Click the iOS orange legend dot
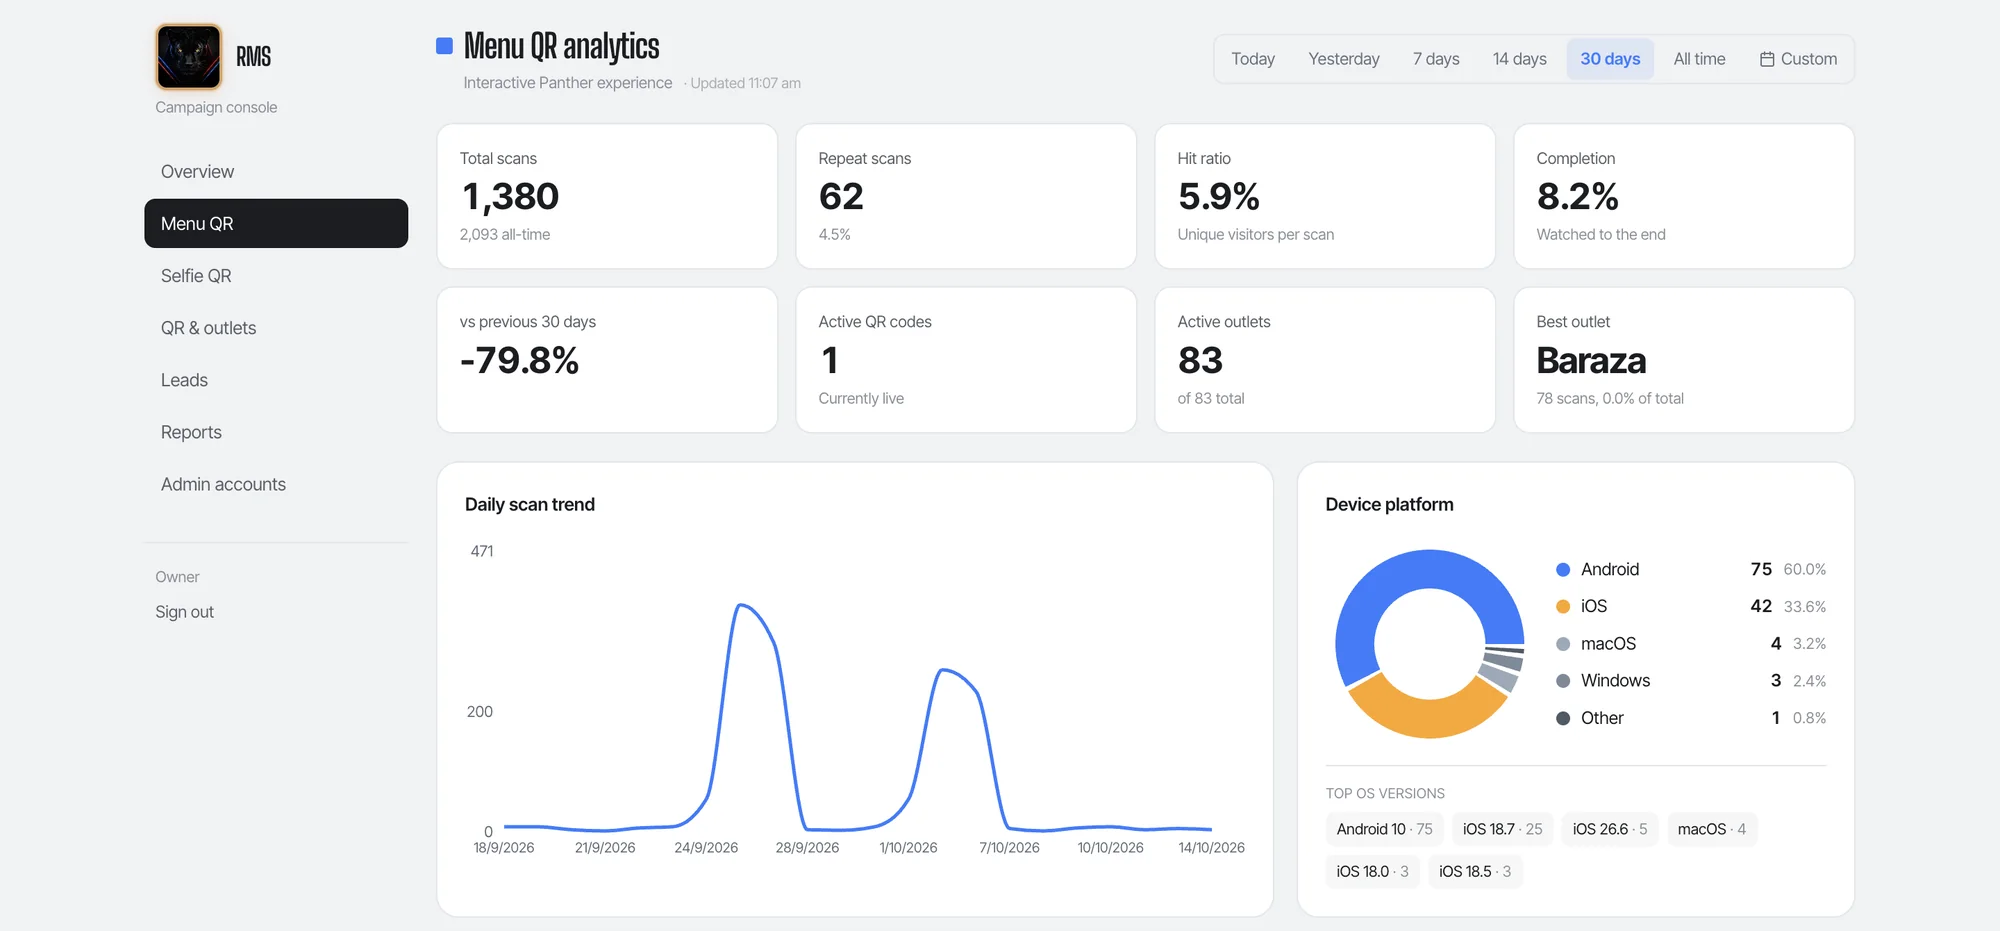Viewport: 2000px width, 931px height. (1563, 606)
